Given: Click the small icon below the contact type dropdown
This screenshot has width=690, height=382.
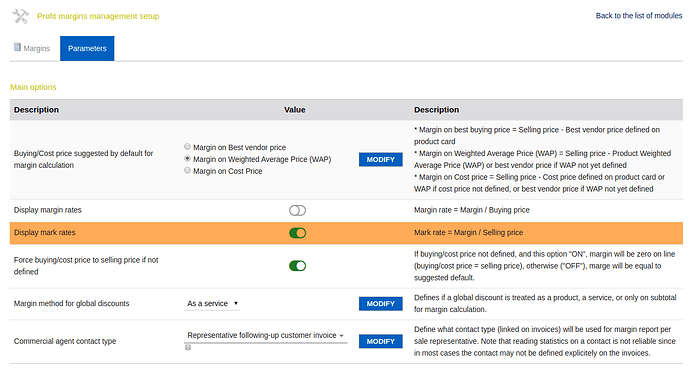Looking at the screenshot, I should 188,348.
